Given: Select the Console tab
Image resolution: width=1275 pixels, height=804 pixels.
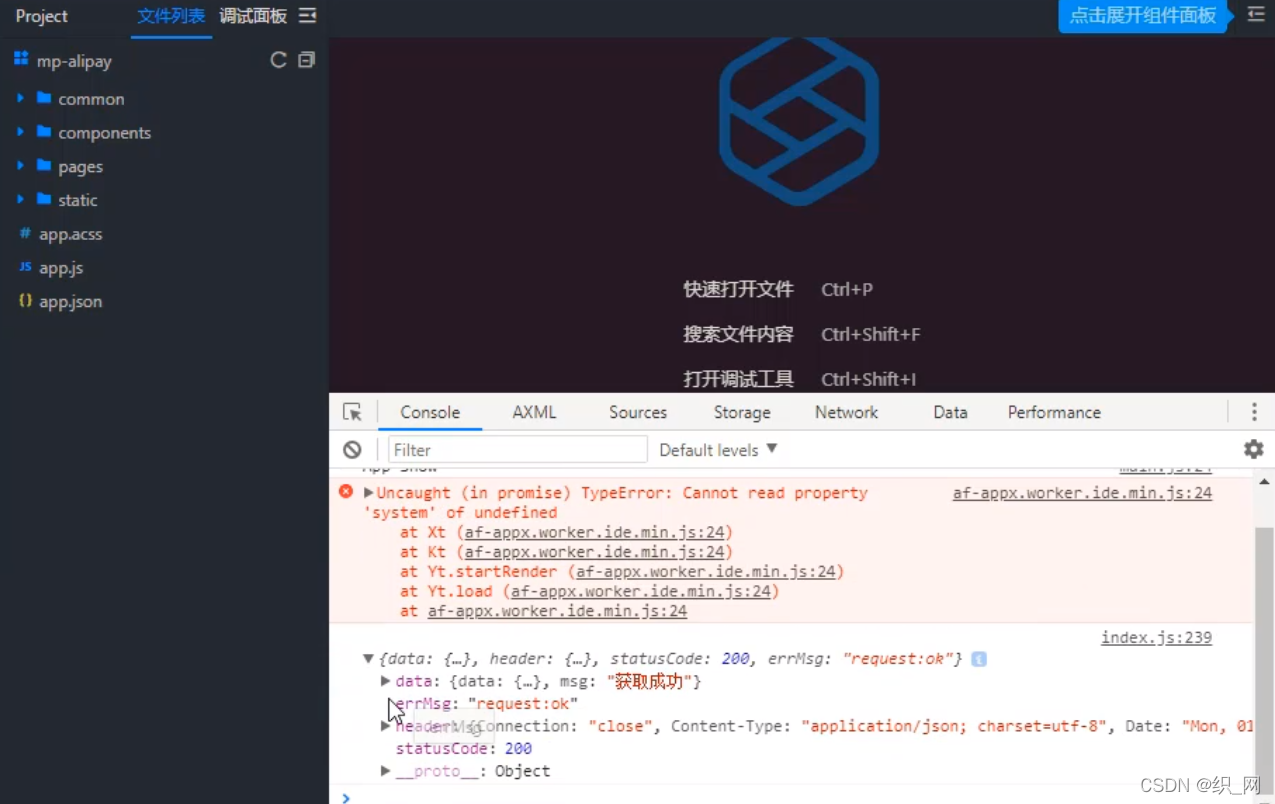Looking at the screenshot, I should click(x=430, y=412).
